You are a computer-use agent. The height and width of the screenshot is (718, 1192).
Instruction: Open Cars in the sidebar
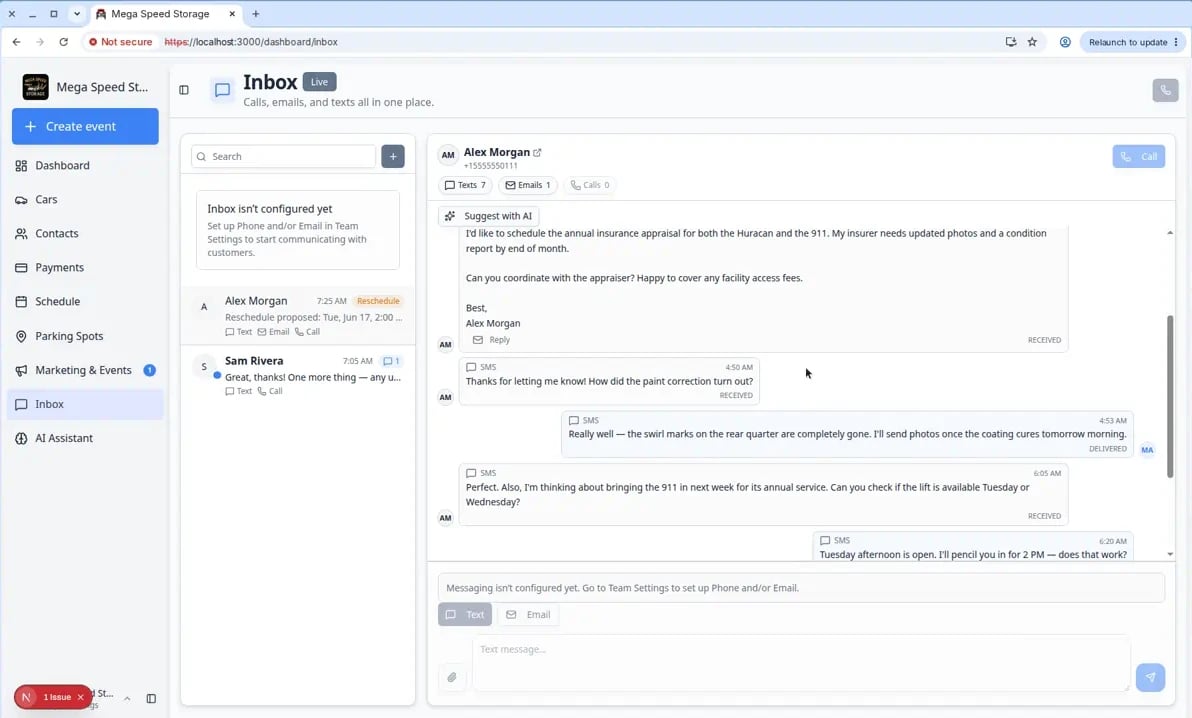tap(85, 199)
